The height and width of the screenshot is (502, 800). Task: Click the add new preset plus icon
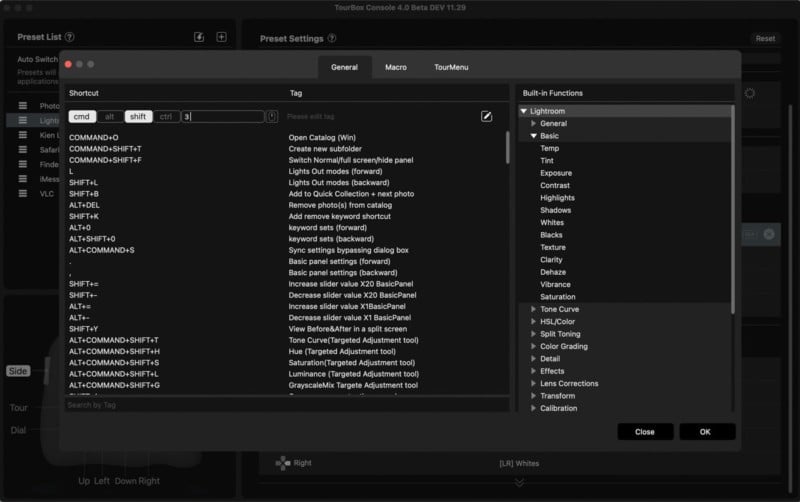(221, 37)
